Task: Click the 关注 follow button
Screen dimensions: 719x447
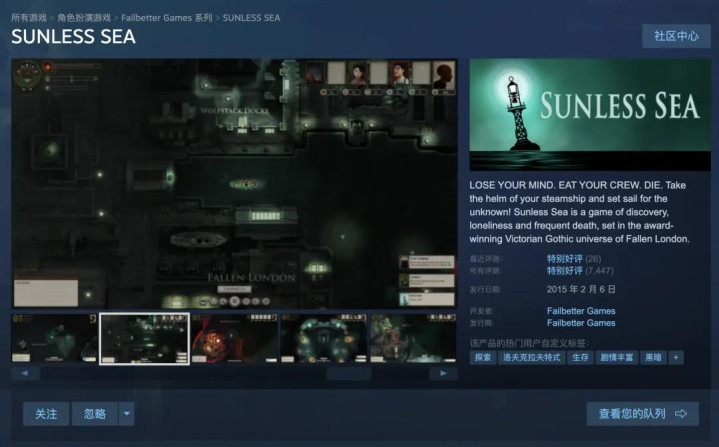Action: pyautogui.click(x=46, y=414)
